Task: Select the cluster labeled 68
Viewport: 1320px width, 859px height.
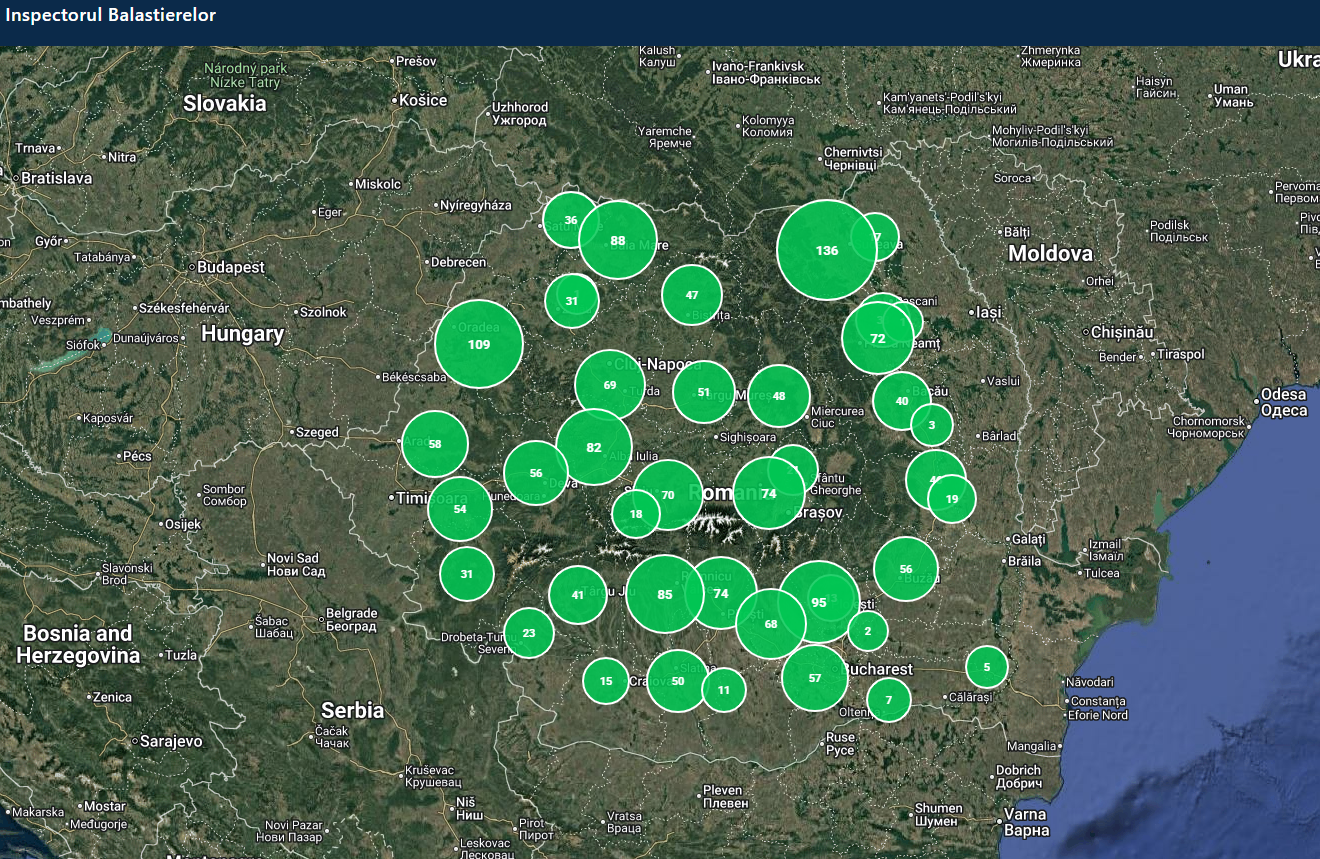Action: (771, 624)
